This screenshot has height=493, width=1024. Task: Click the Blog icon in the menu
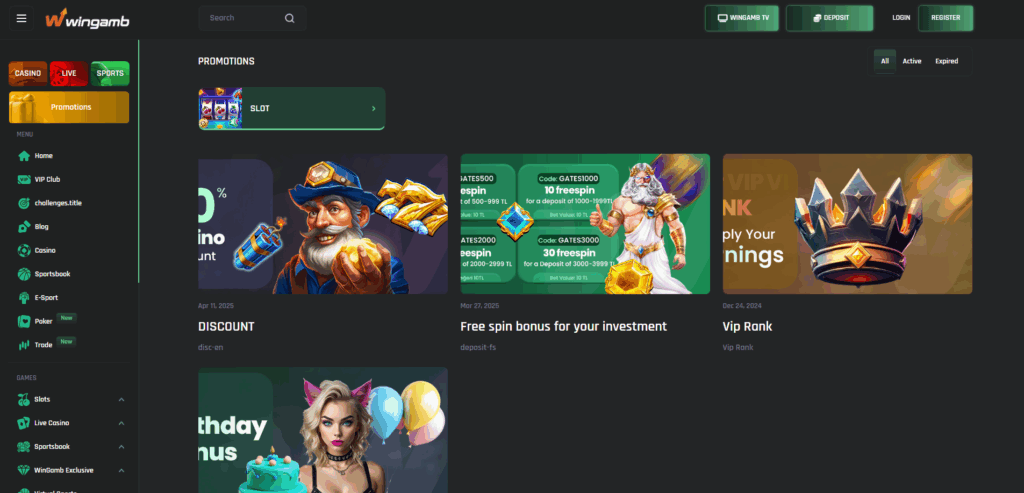24,227
